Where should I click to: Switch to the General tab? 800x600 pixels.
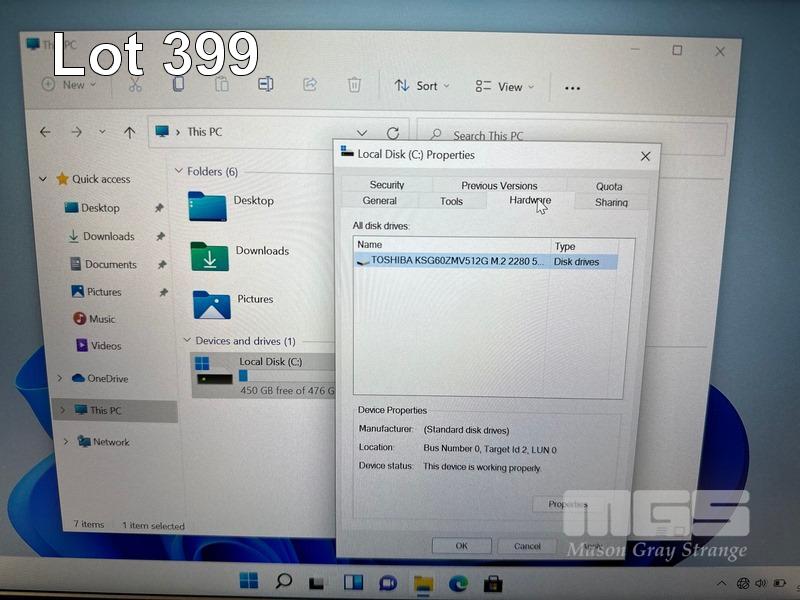(380, 201)
